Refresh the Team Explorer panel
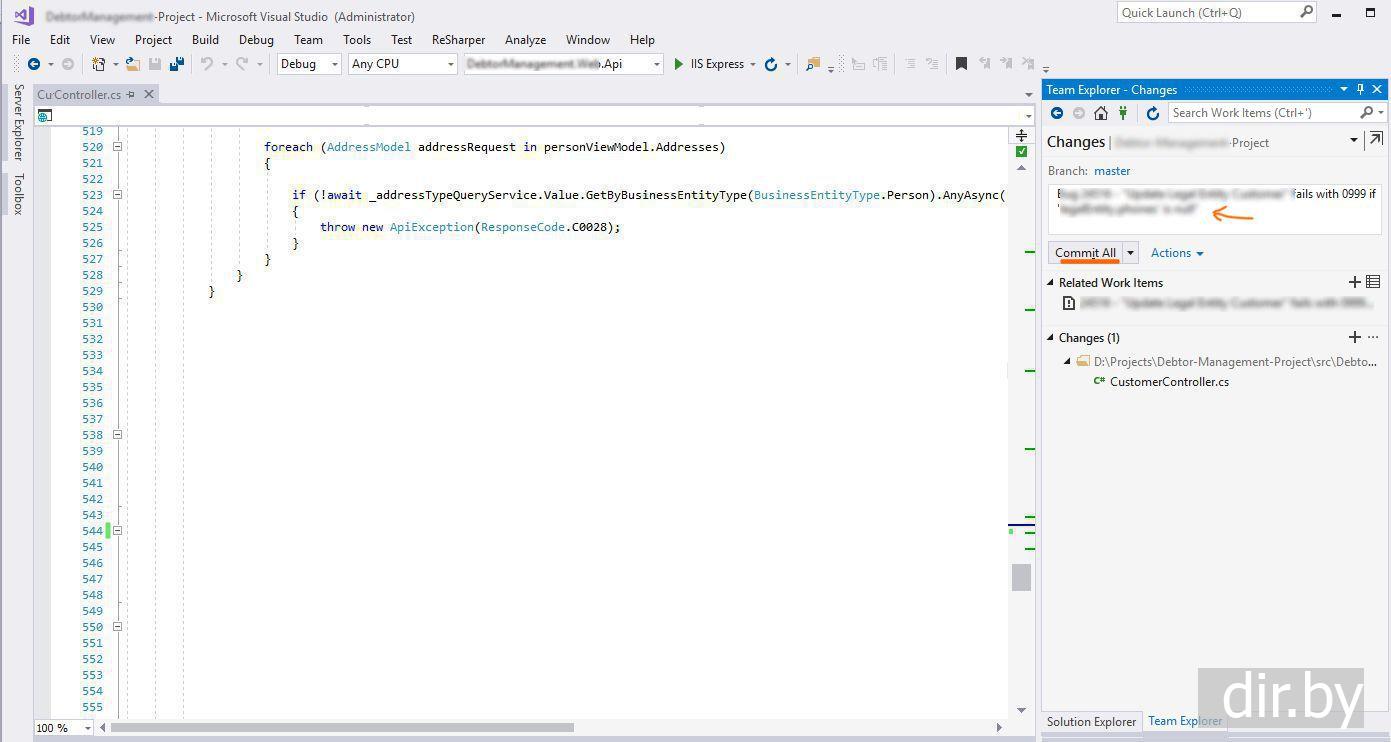 click(x=1152, y=113)
